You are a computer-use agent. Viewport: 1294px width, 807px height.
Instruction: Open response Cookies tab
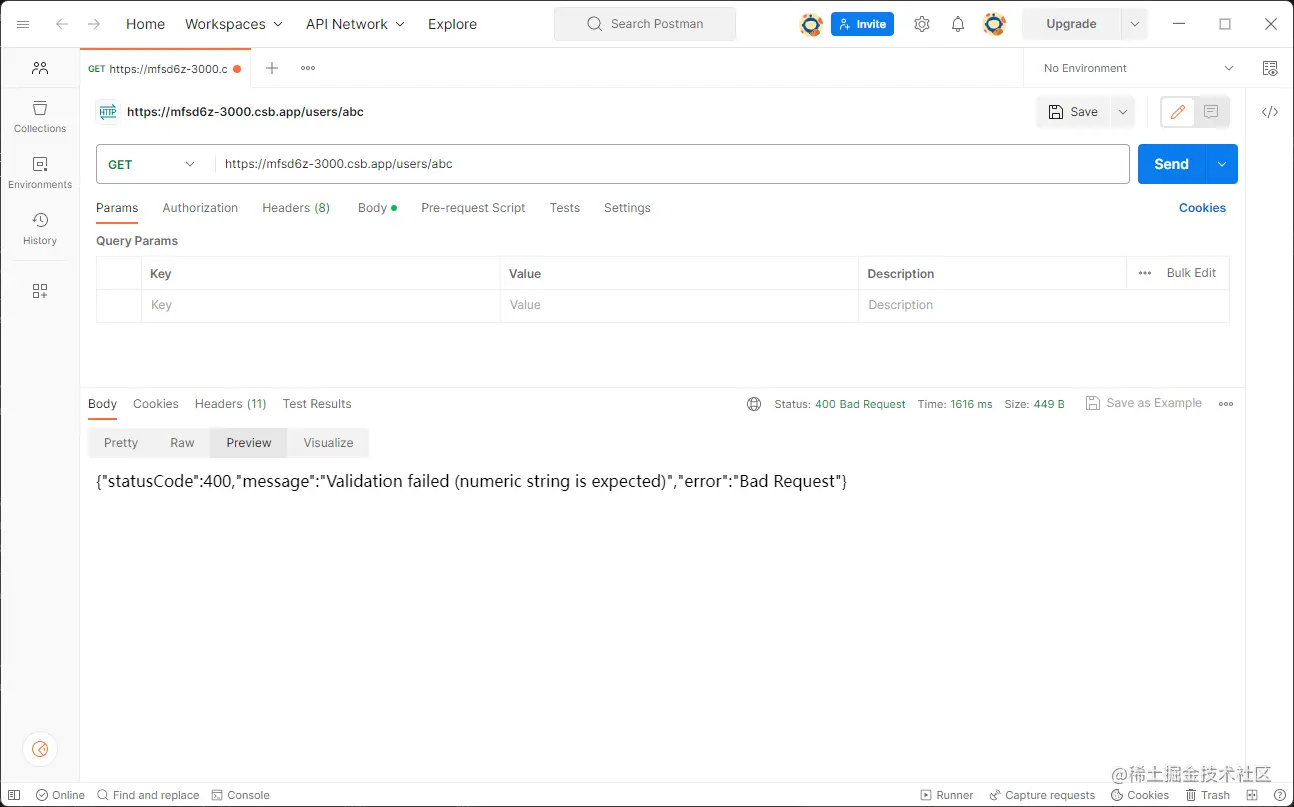point(156,404)
